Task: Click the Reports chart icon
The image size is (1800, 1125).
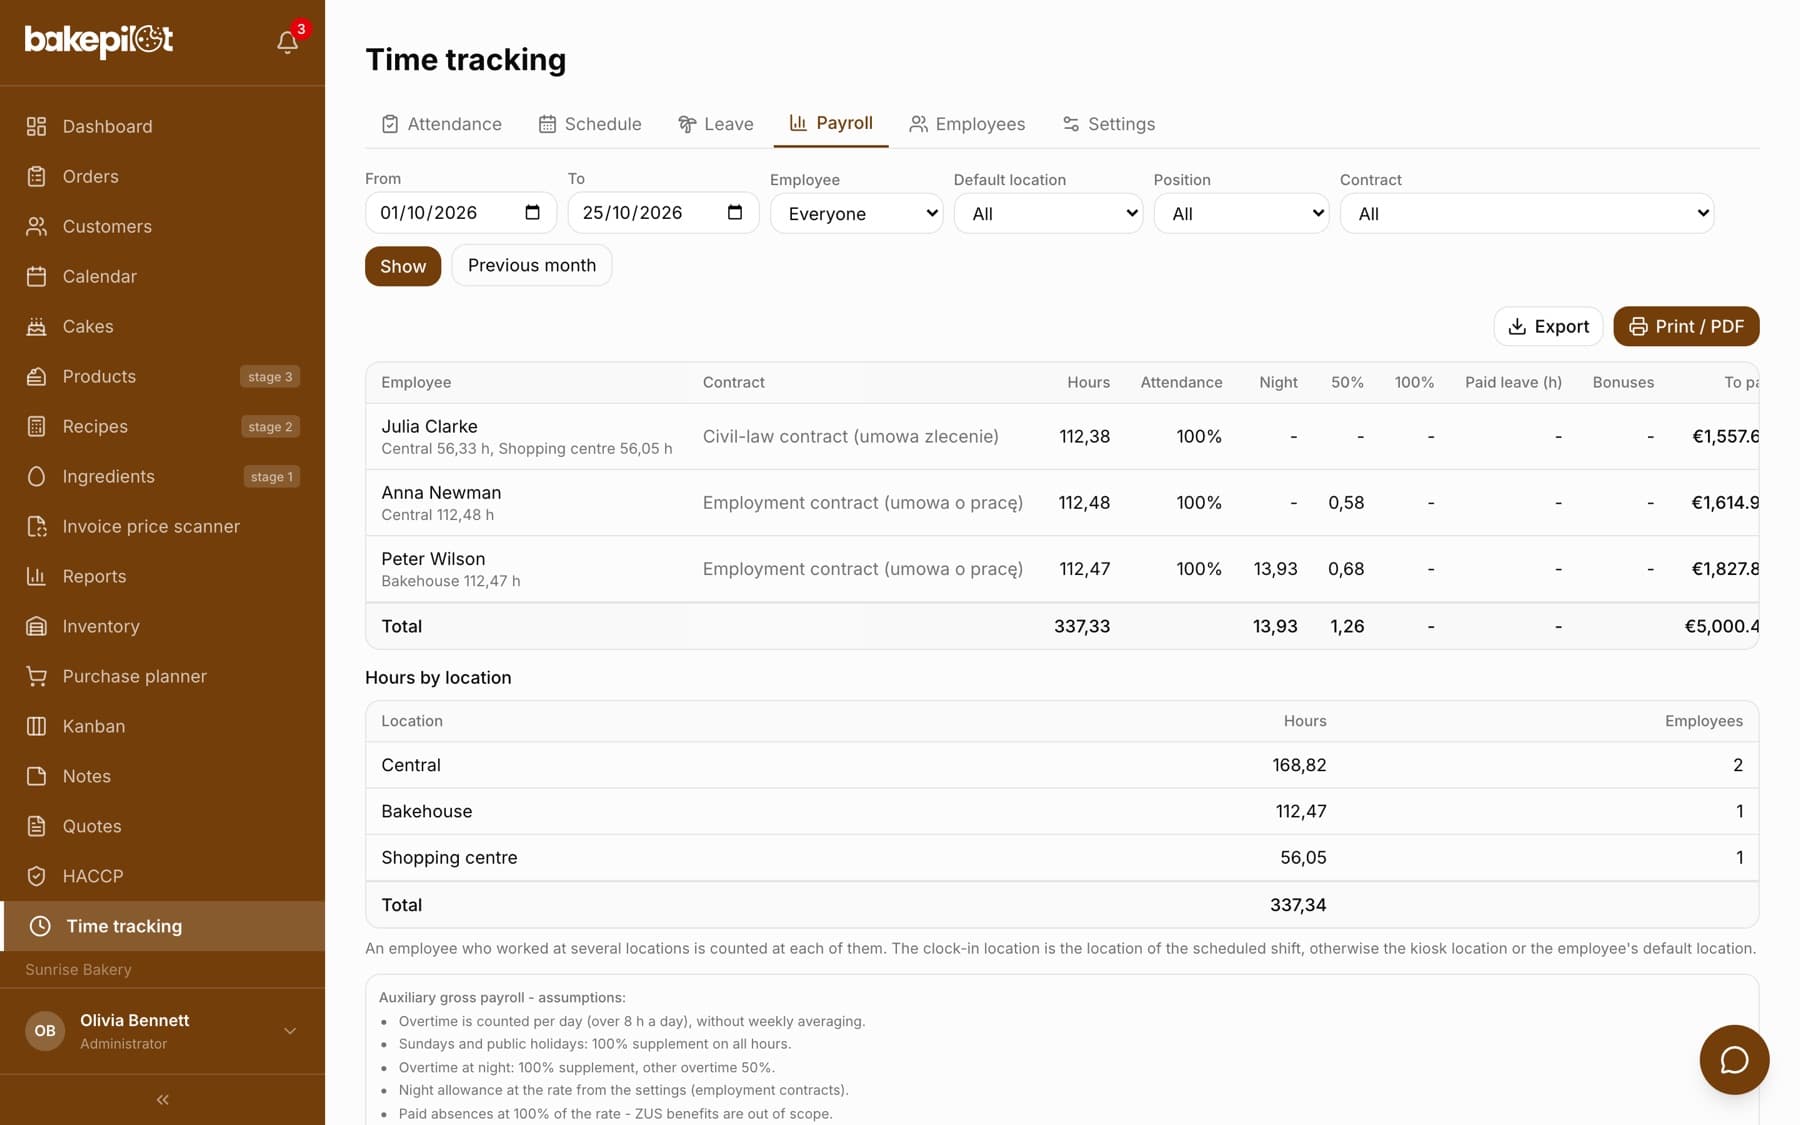Action: (36, 576)
